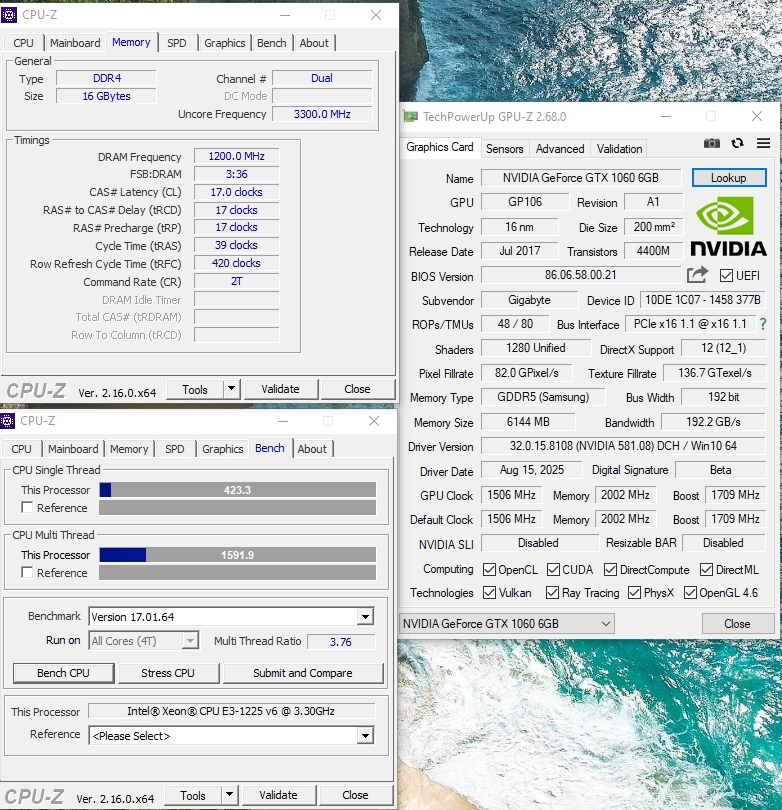
Task: Take a screenshot with GPU-Z camera icon
Action: coord(711,145)
